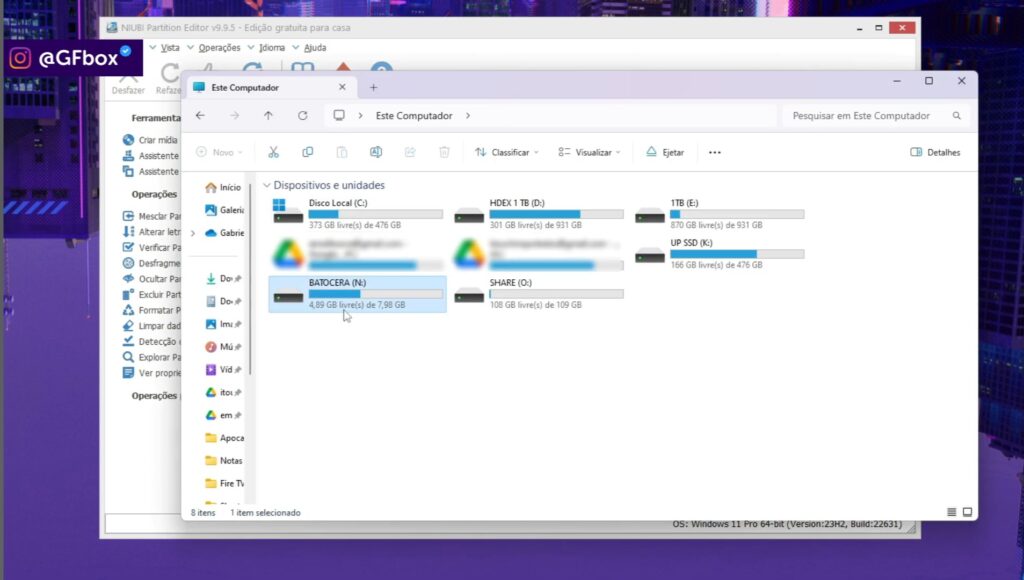The width and height of the screenshot is (1024, 580).
Task: Open the Novo dropdown
Action: [x=219, y=152]
